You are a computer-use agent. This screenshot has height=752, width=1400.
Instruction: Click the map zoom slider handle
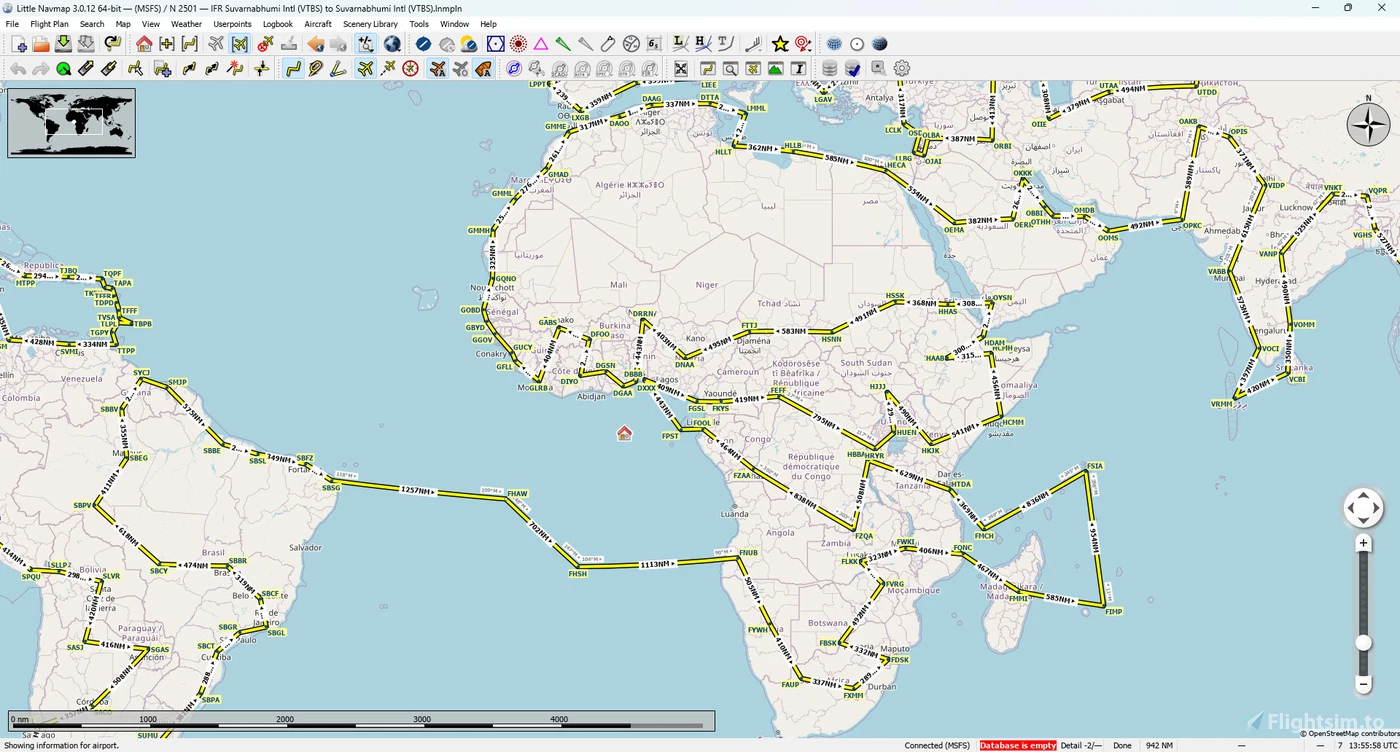(x=1363, y=642)
